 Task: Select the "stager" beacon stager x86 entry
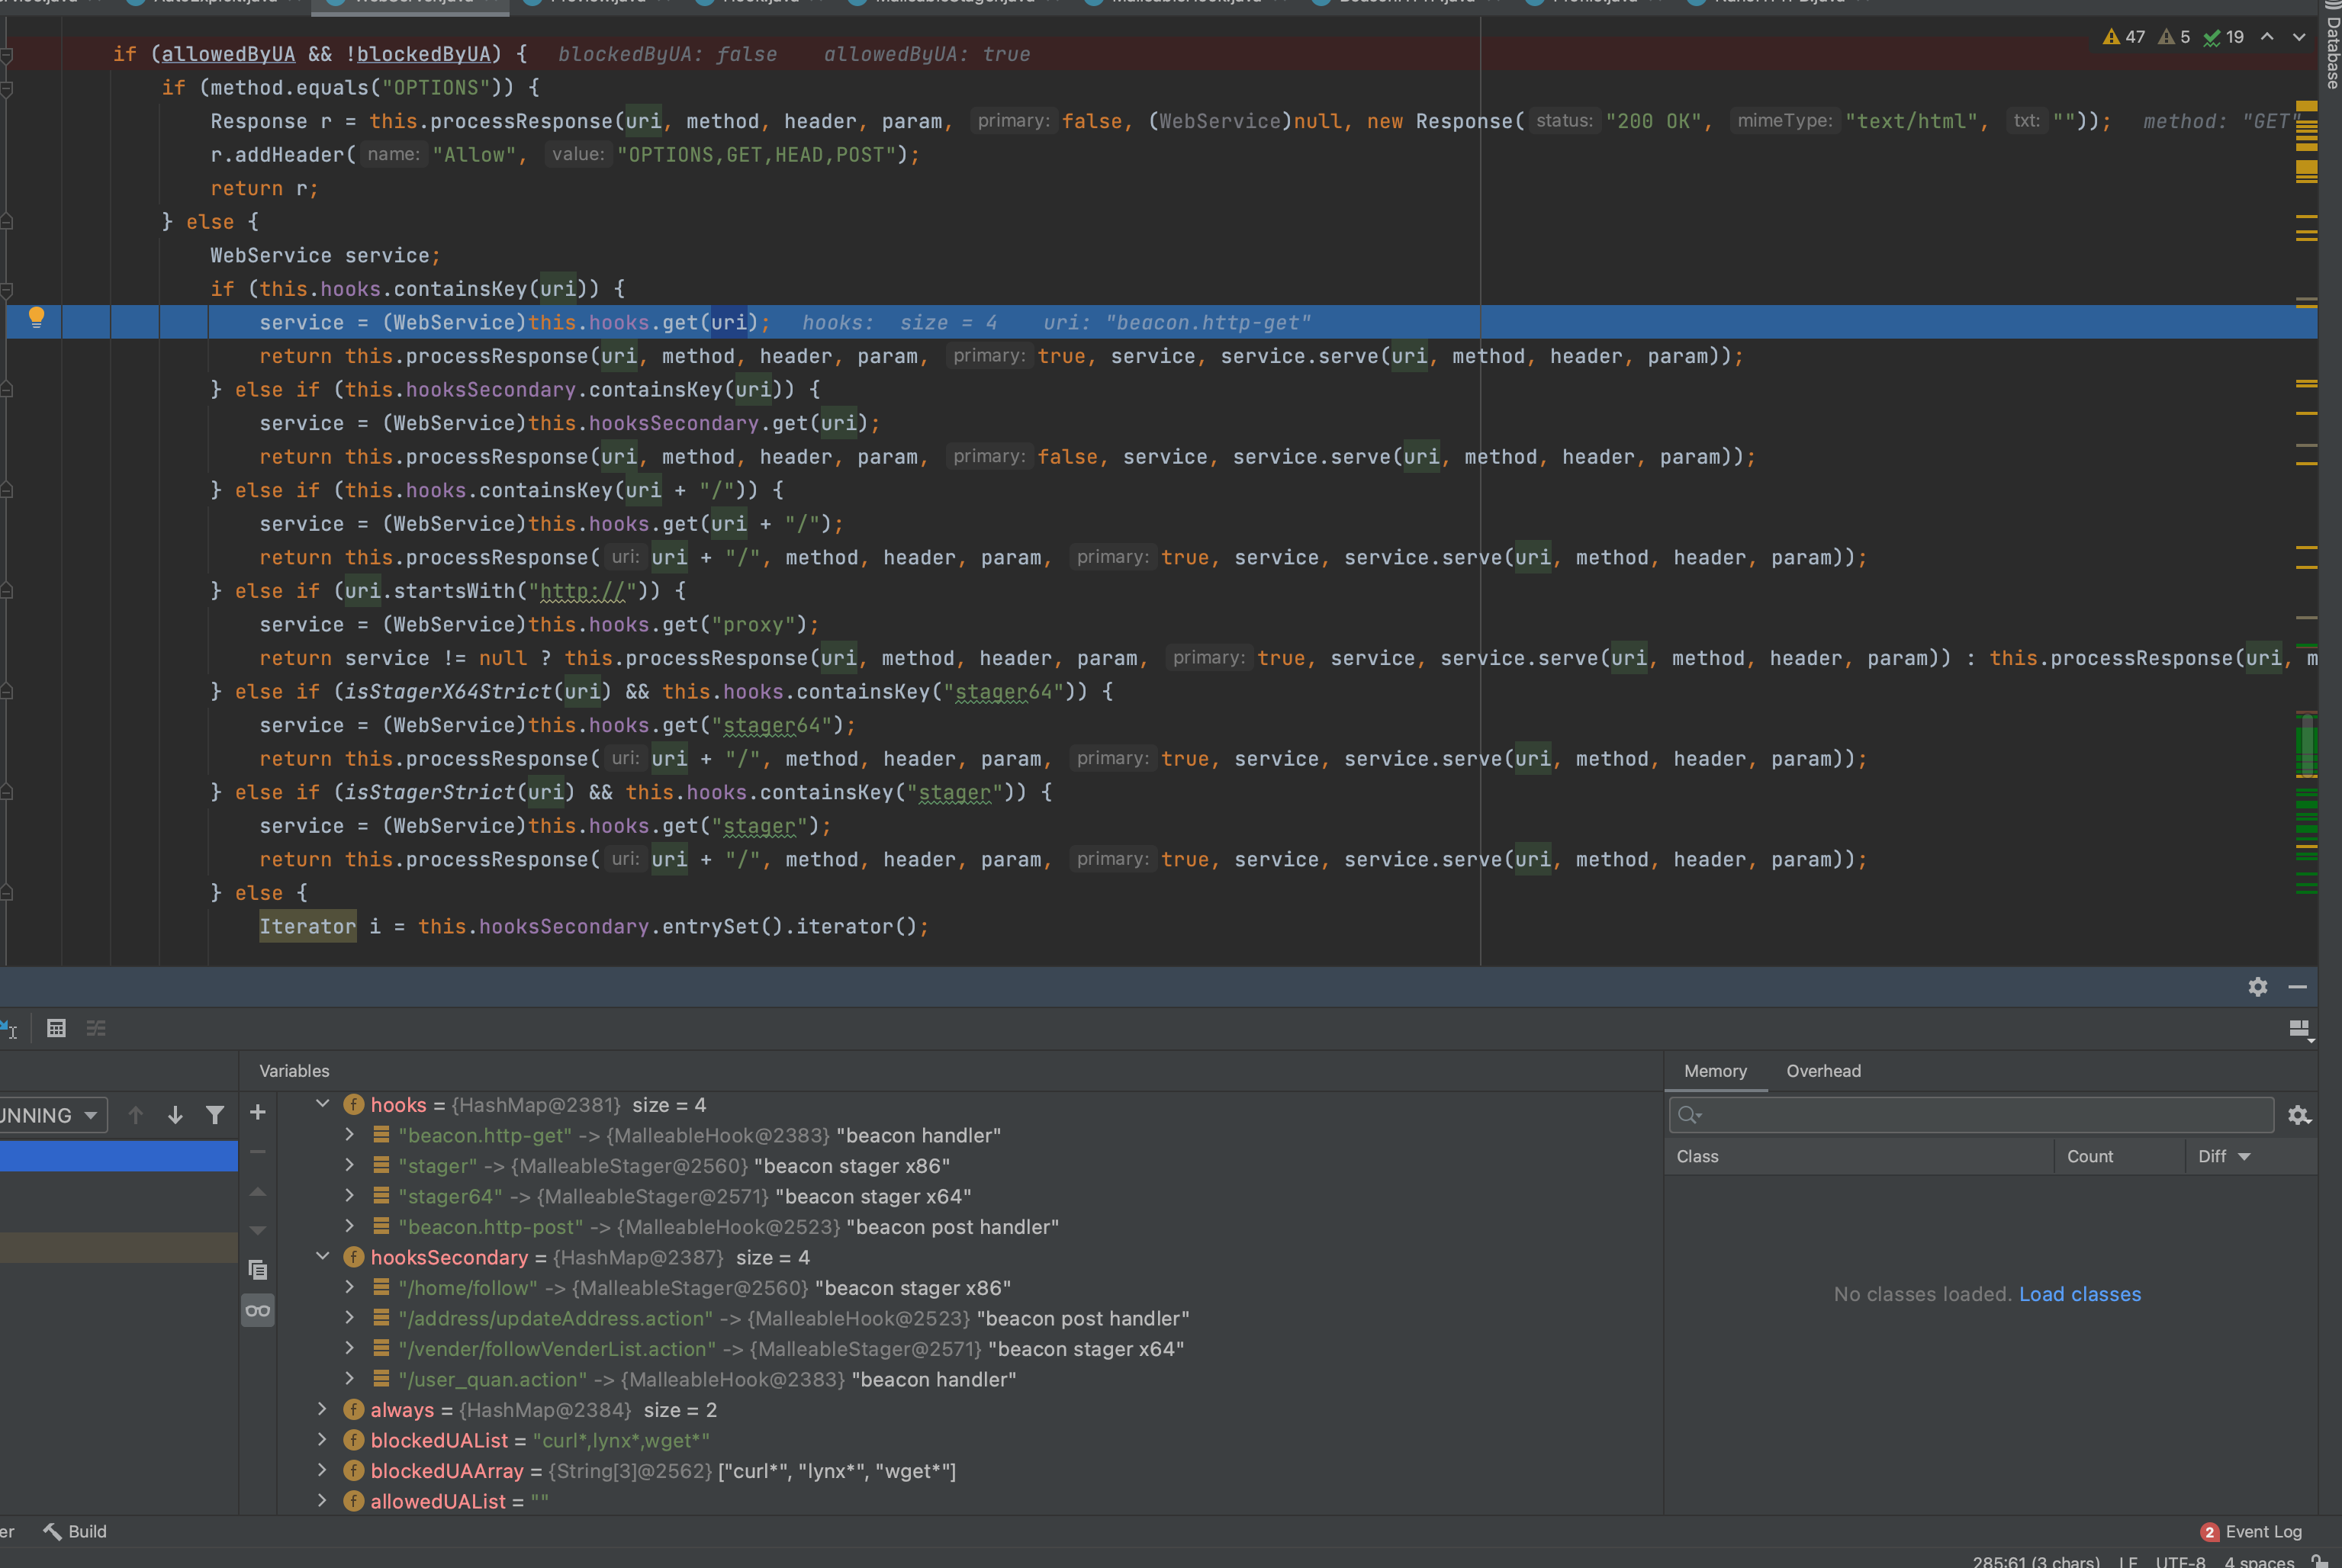pos(674,1166)
